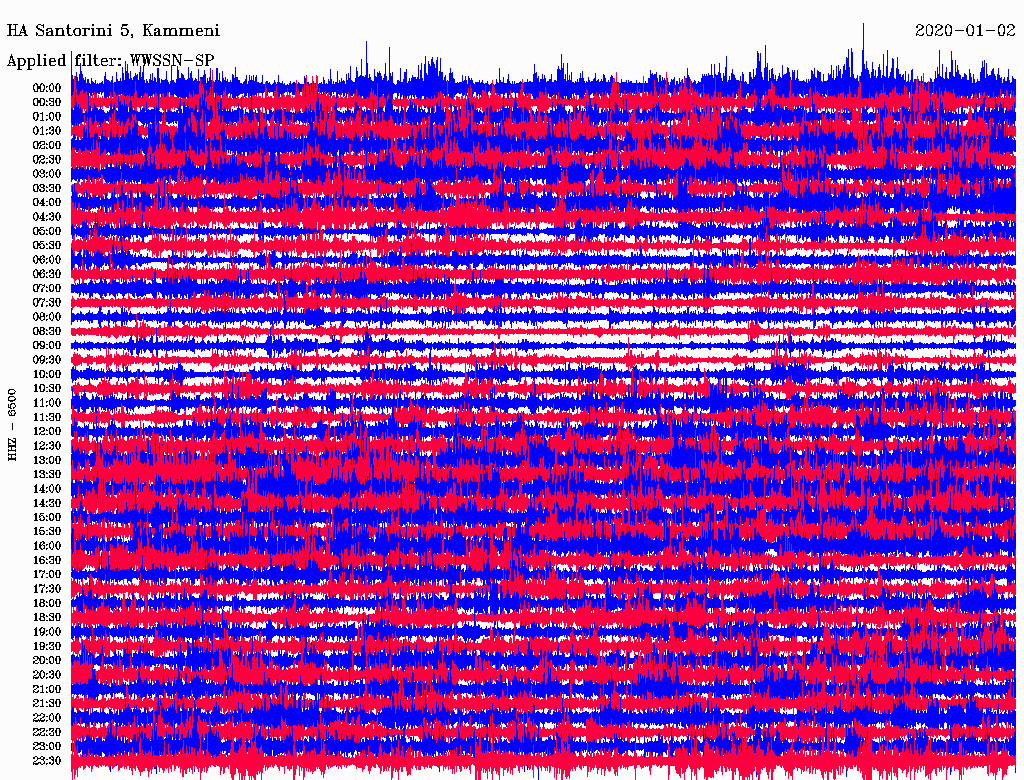
Task: Select the 14:30 time label
Action: (47, 503)
